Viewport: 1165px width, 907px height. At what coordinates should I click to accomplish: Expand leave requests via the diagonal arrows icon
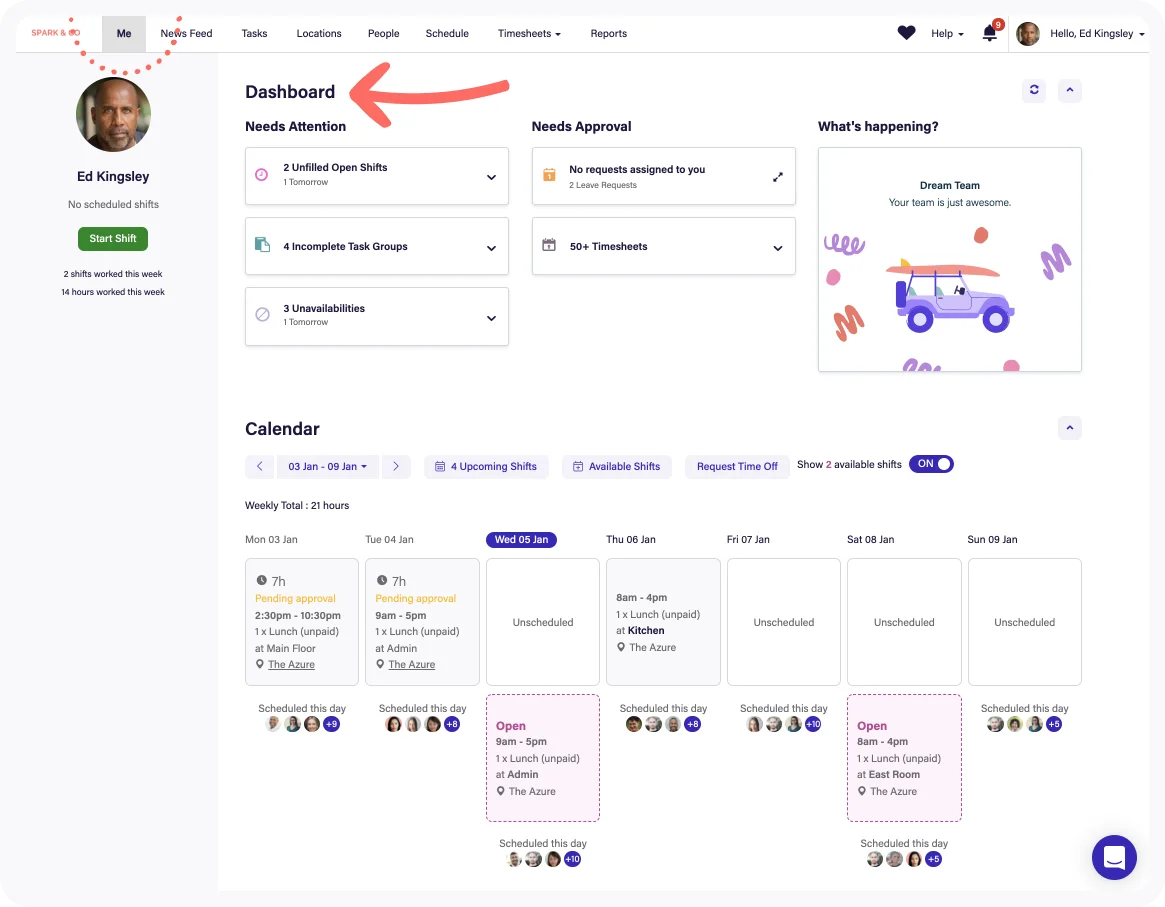coord(778,176)
